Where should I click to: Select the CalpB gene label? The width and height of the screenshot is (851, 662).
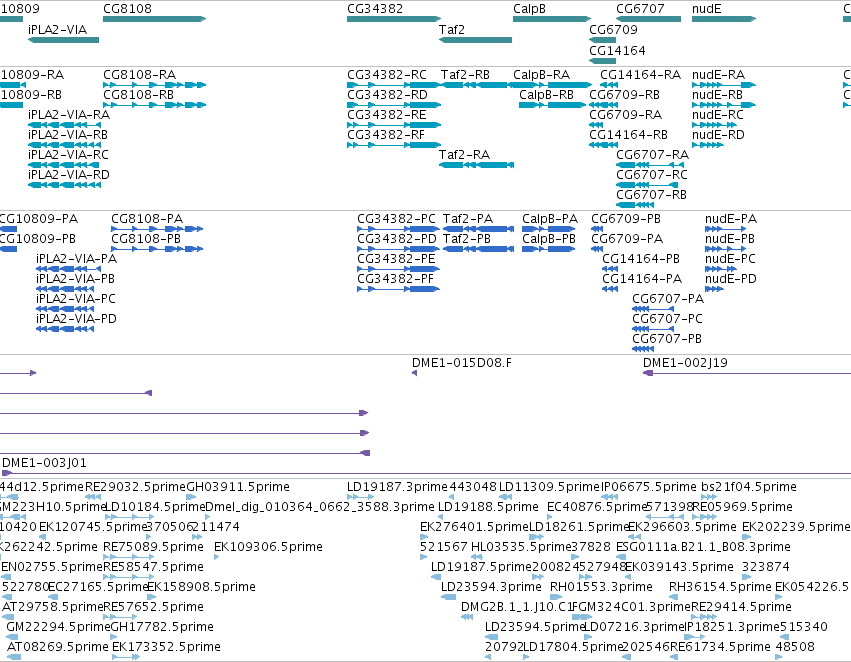(x=530, y=9)
